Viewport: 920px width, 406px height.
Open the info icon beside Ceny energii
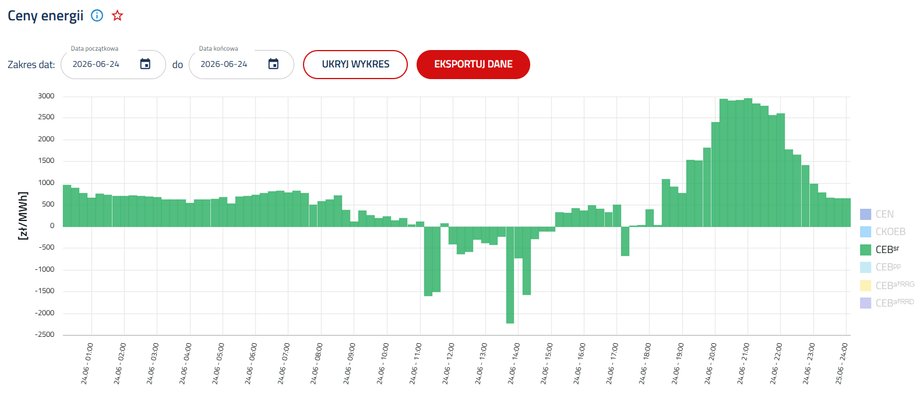[x=97, y=16]
